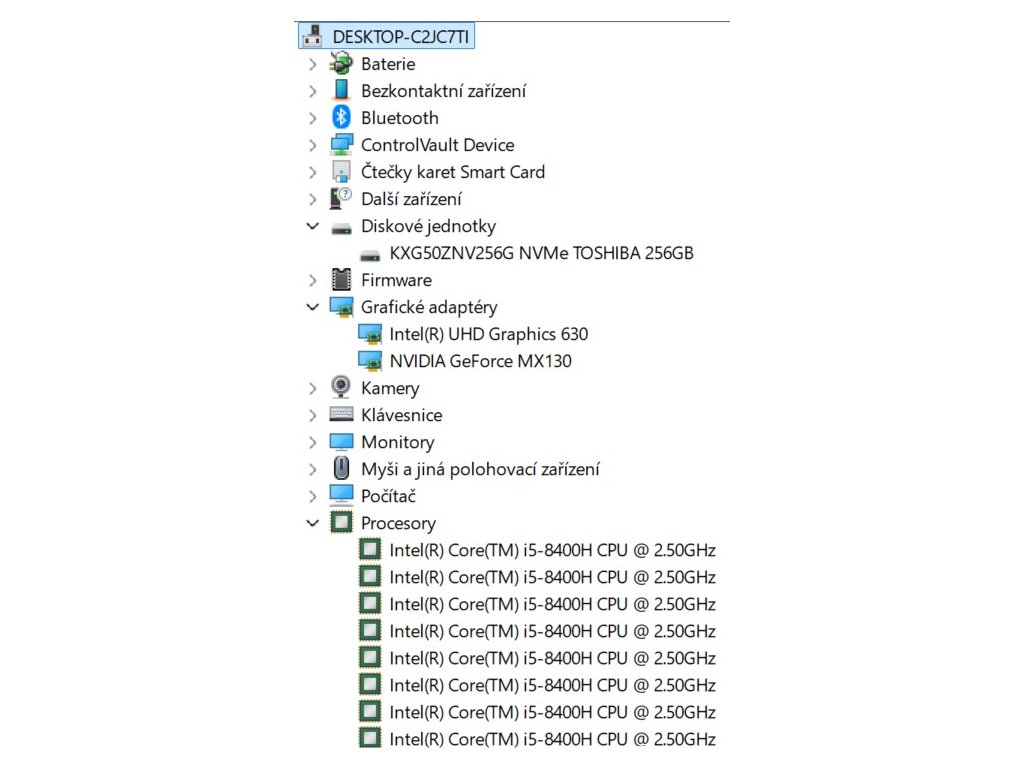Click the Grafické adaptéry category icon

(x=341, y=307)
